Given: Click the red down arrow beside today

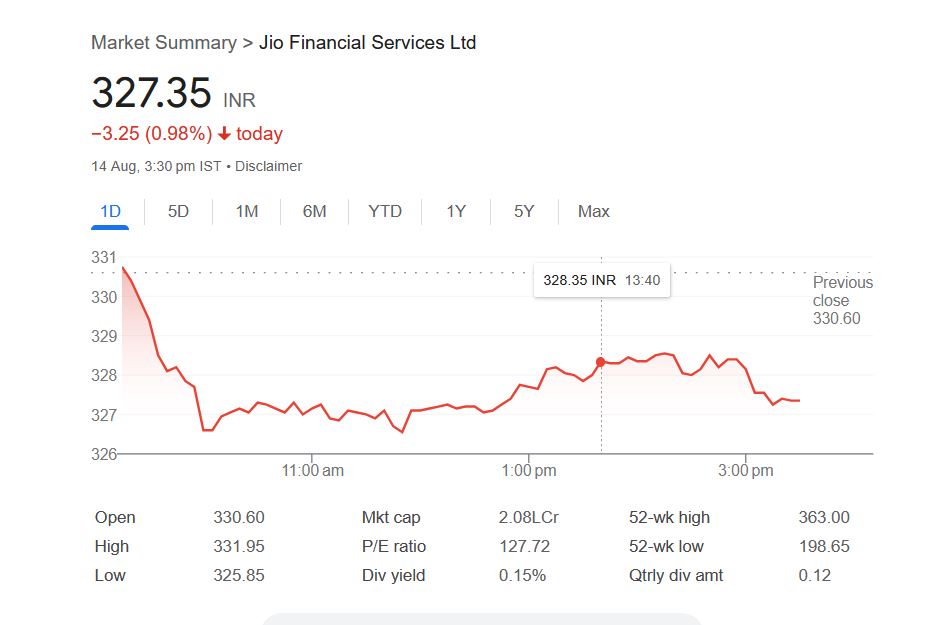Looking at the screenshot, I should click(224, 134).
